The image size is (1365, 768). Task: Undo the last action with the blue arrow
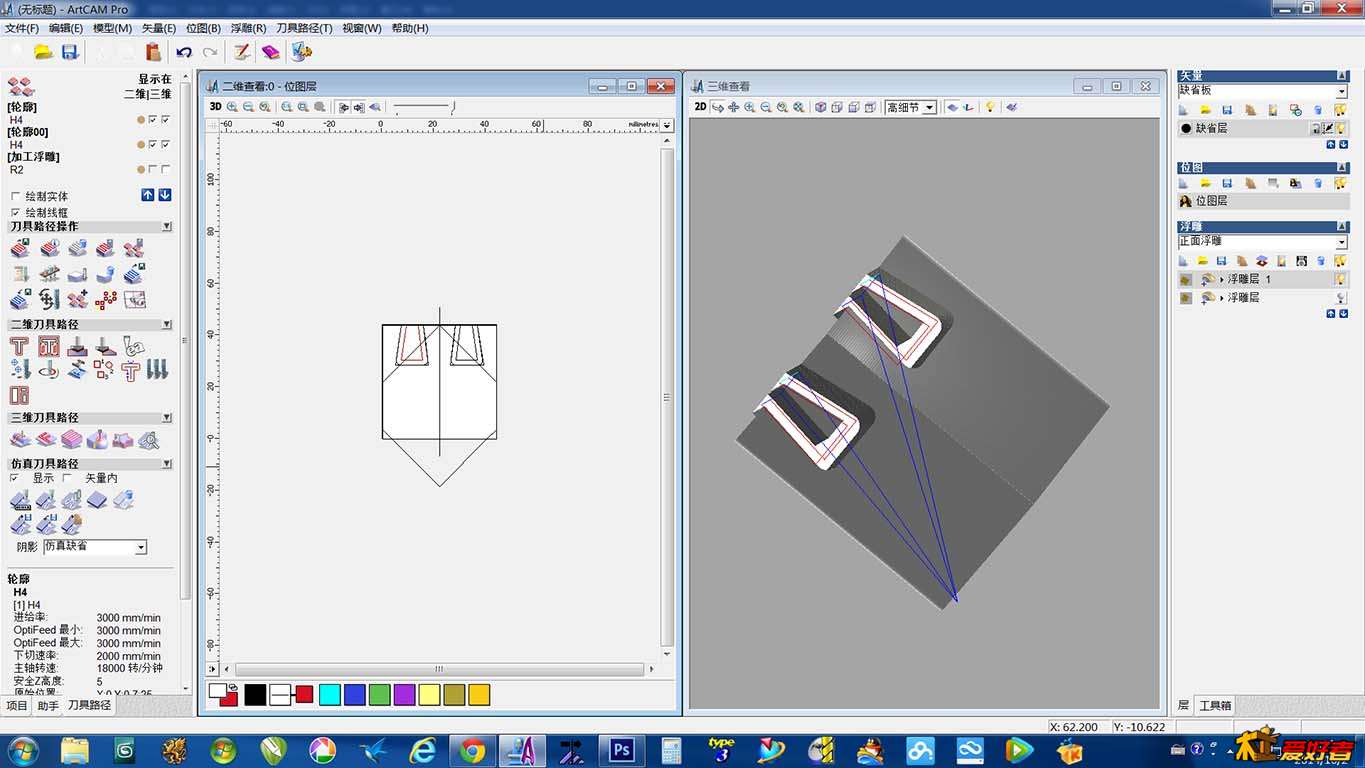[184, 52]
